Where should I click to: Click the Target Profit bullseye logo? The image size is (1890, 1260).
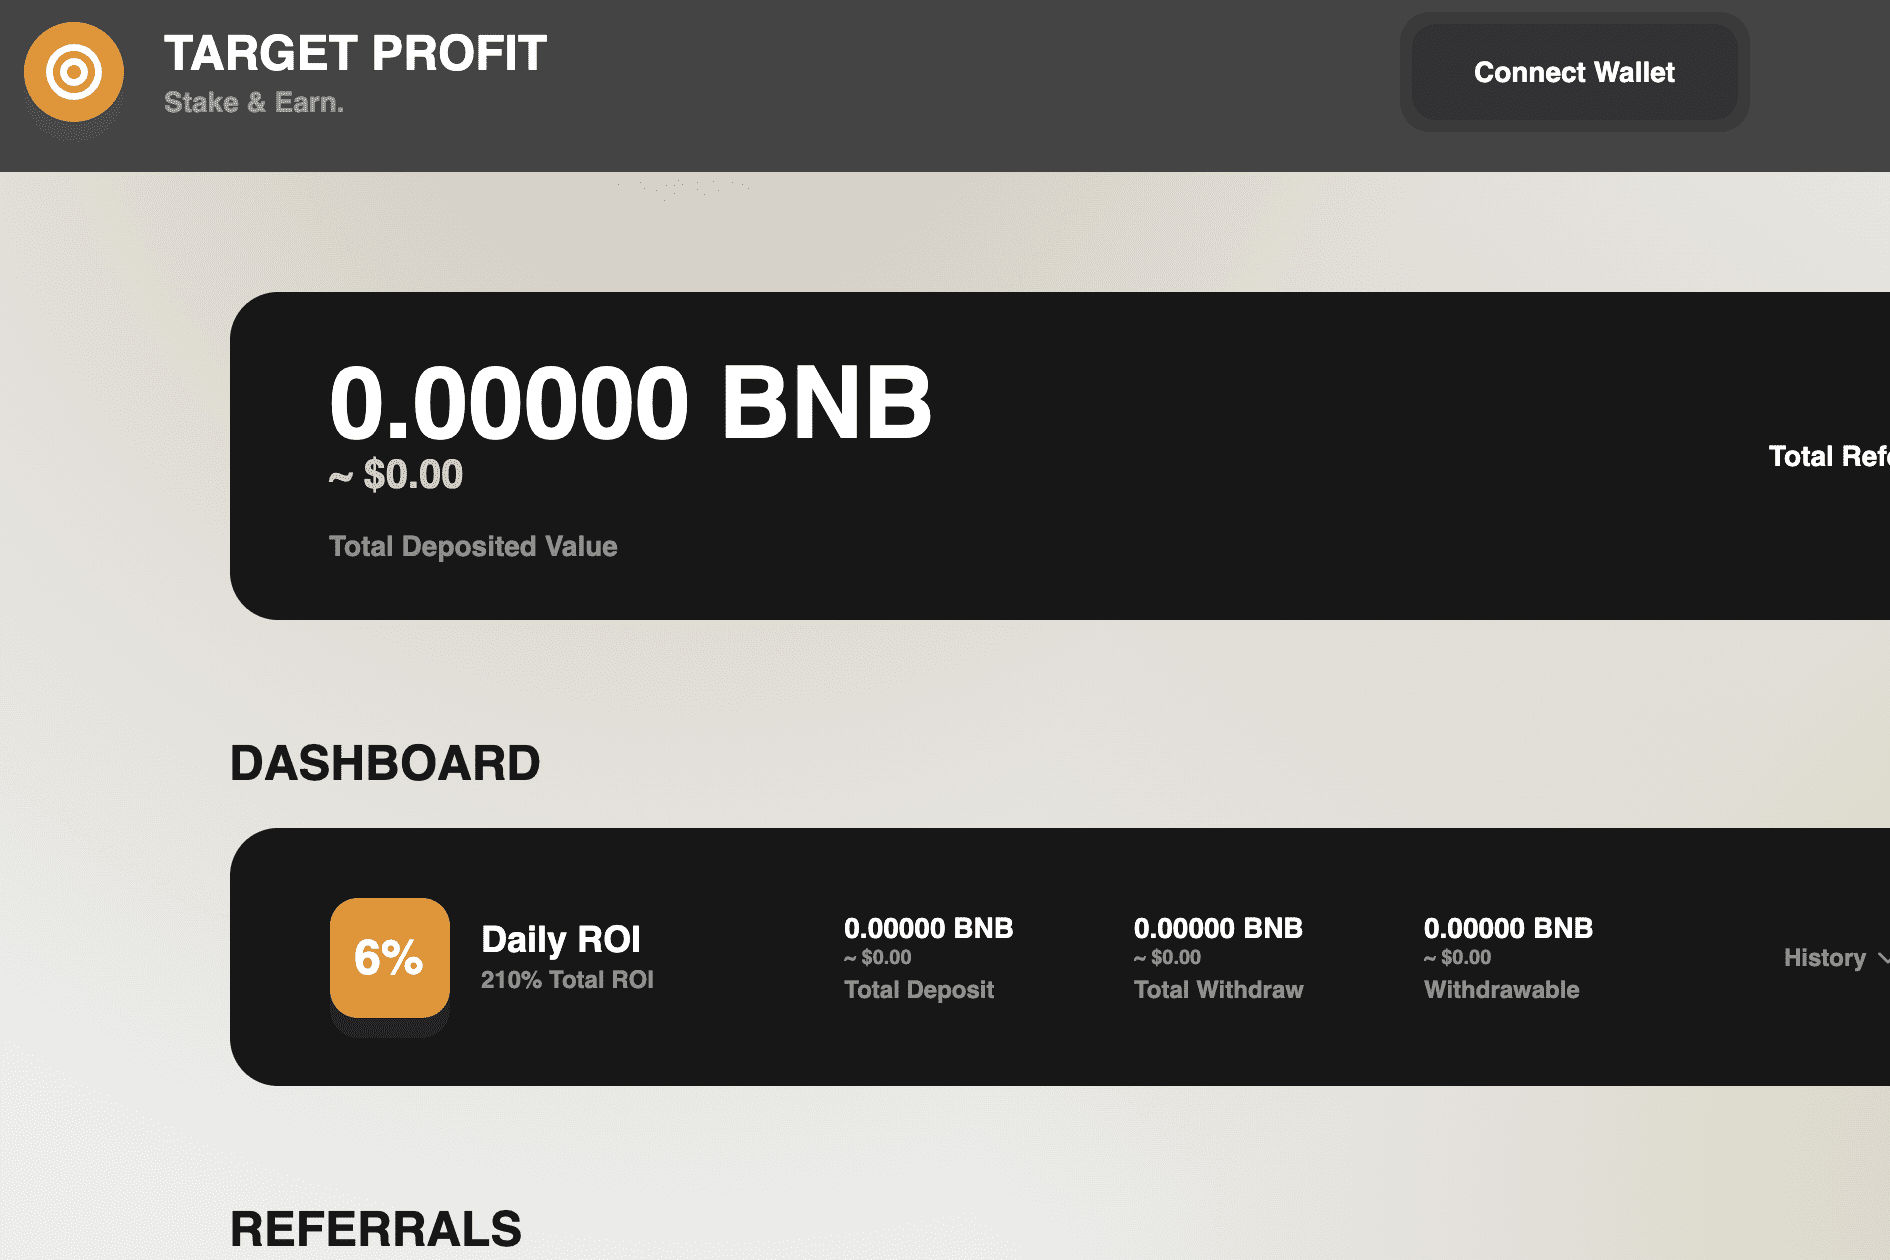[x=73, y=72]
